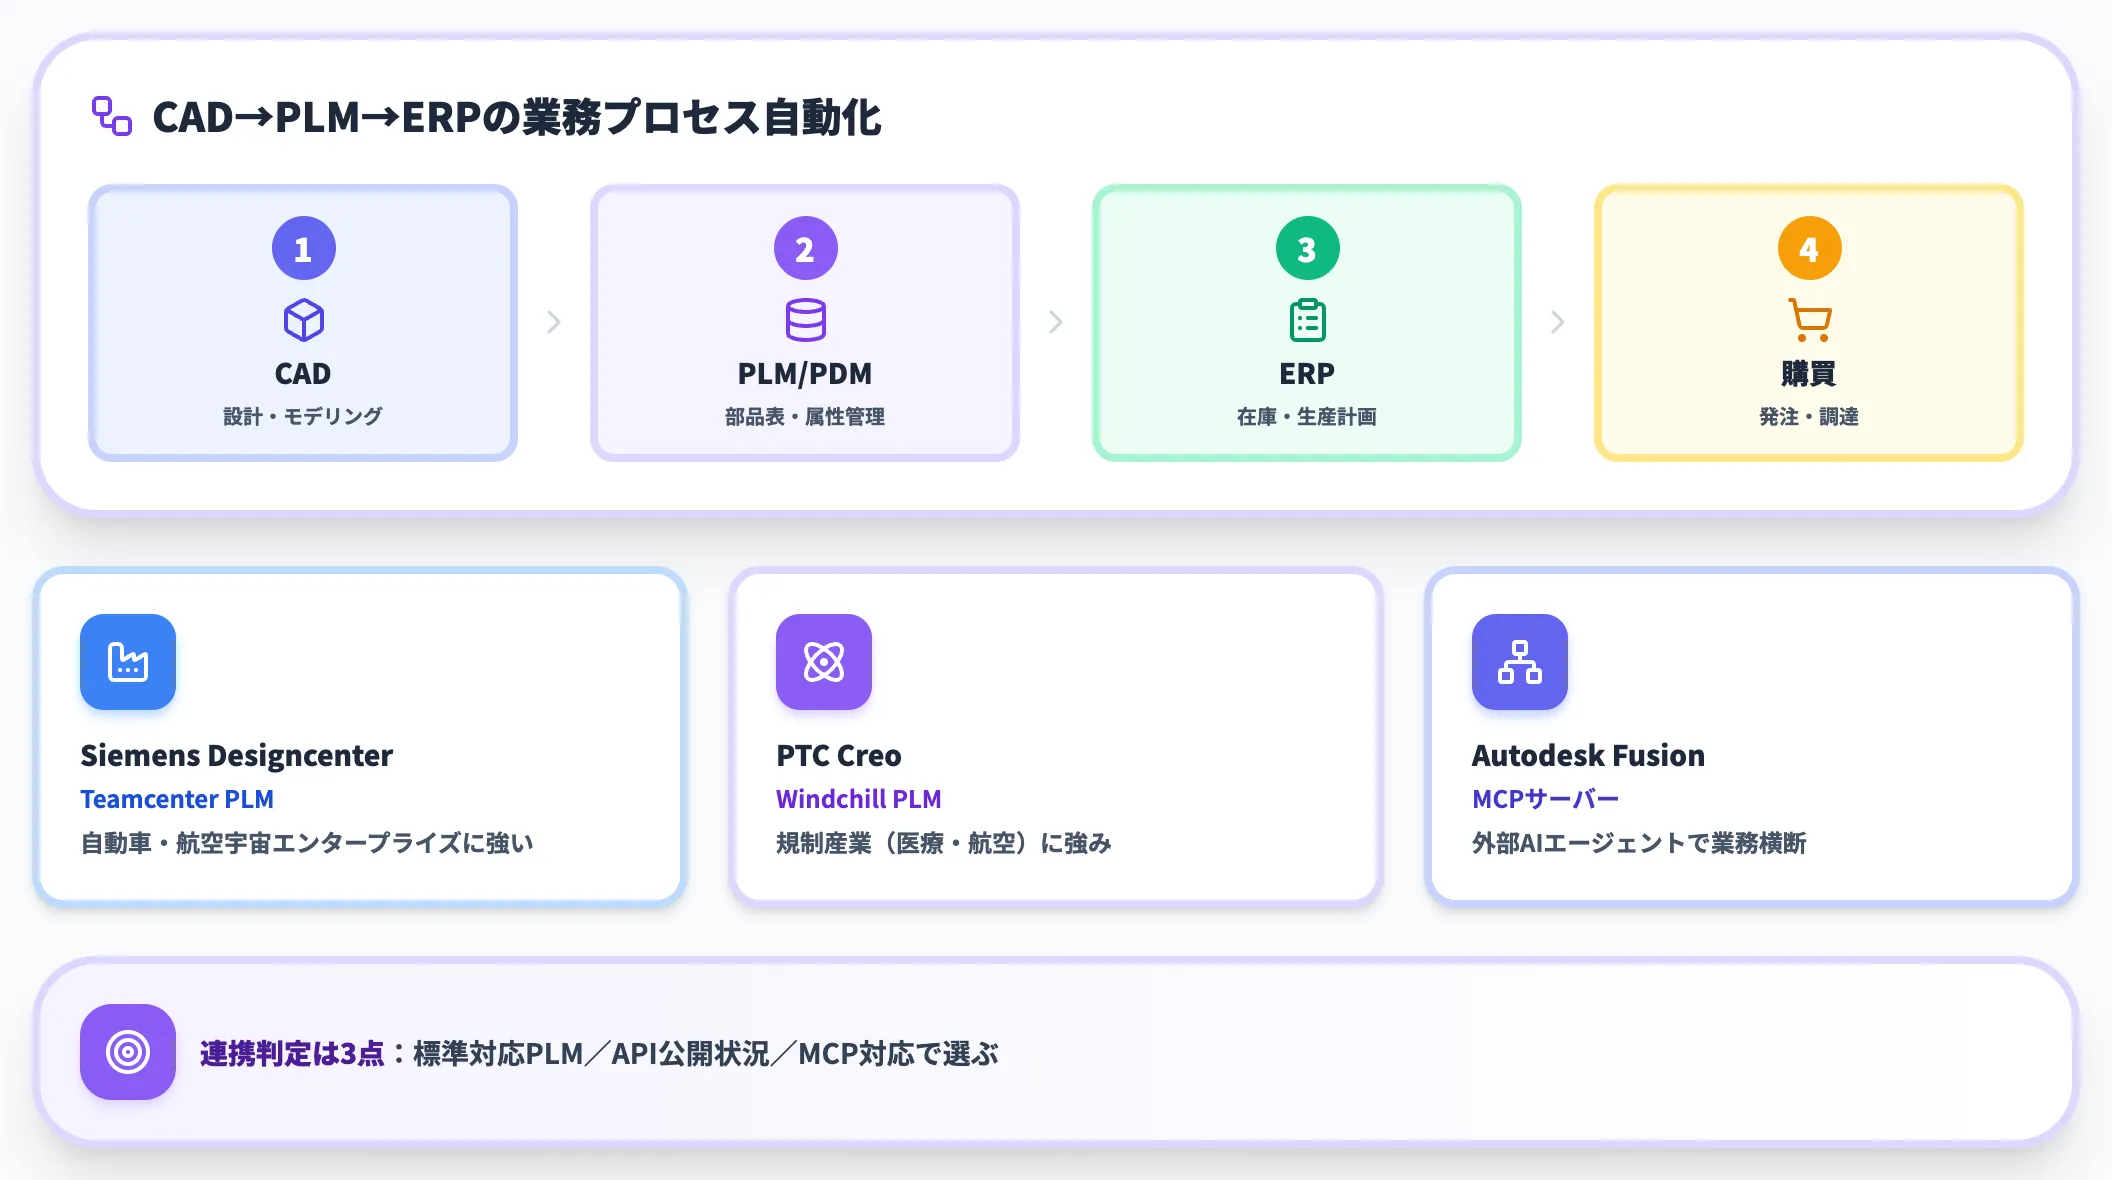Click the 外部AIエージェントで業務横断 description
Viewport: 2112px width, 1180px height.
click(1639, 843)
